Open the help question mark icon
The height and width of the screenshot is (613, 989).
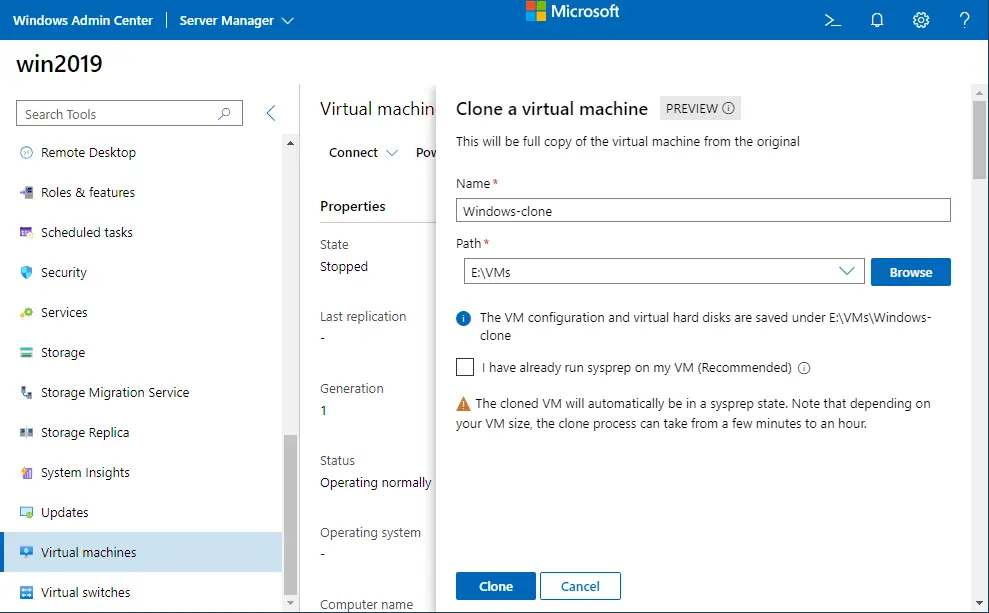964,20
